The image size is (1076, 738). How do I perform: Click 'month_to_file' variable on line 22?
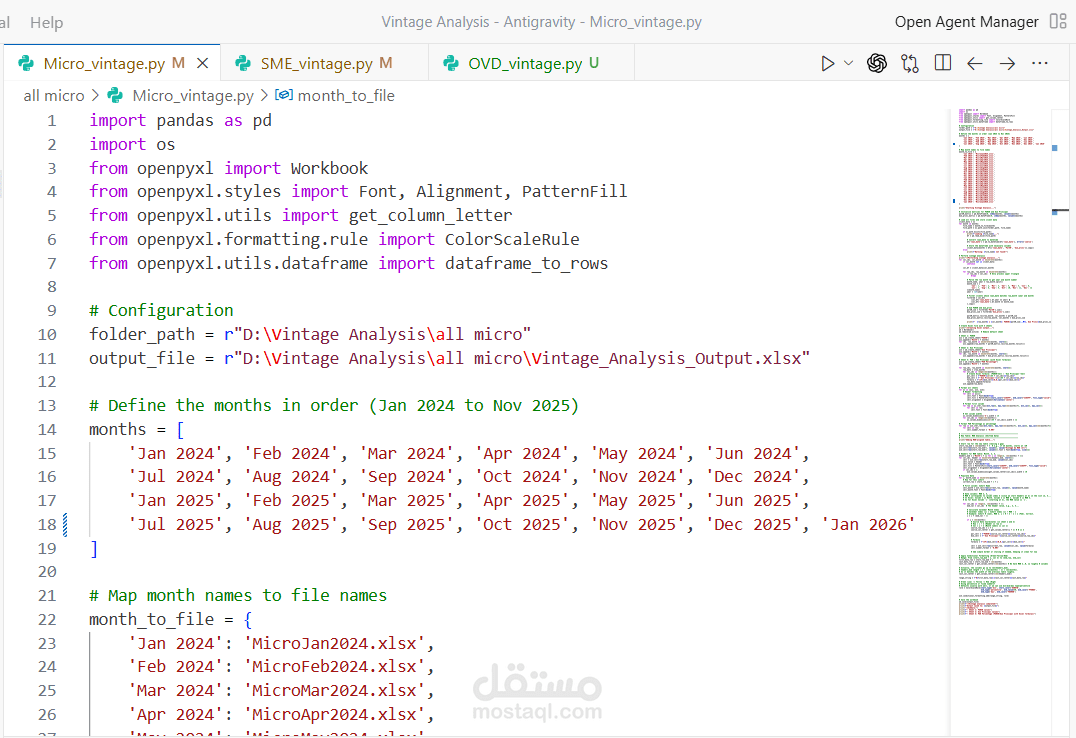point(152,620)
